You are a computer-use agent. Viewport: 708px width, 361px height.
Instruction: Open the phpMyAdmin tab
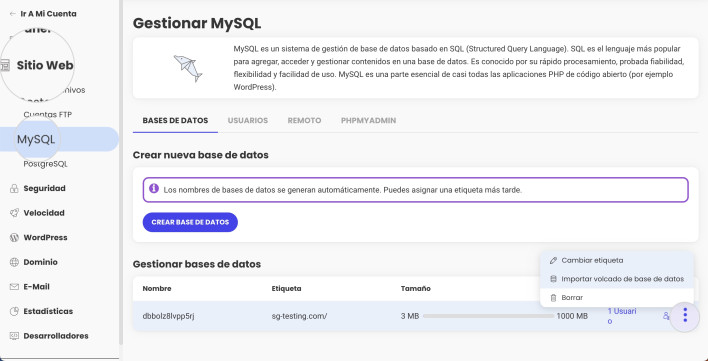368,120
